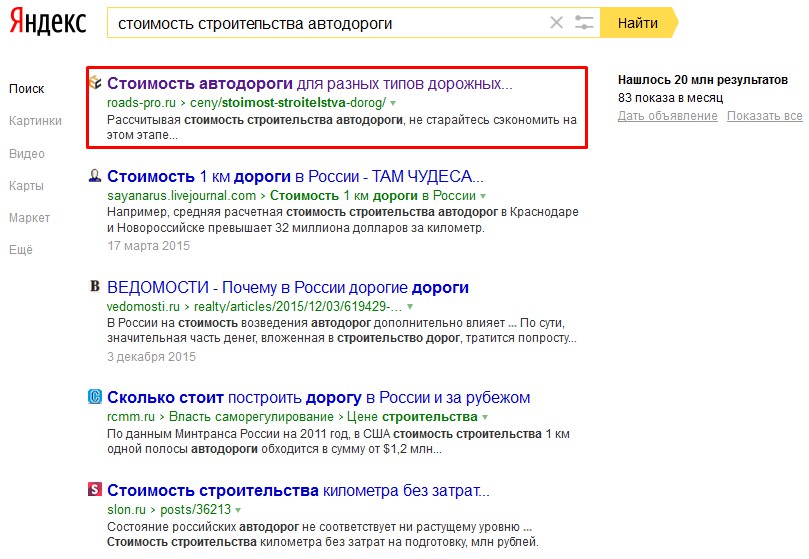Click the rcmm.ru result favicon

[95, 397]
